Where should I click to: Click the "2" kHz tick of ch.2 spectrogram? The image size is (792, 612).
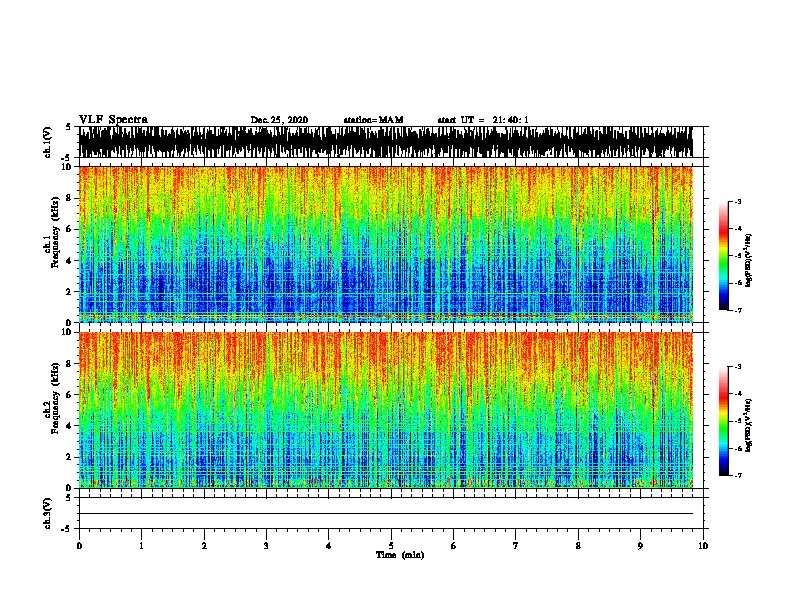tap(70, 457)
